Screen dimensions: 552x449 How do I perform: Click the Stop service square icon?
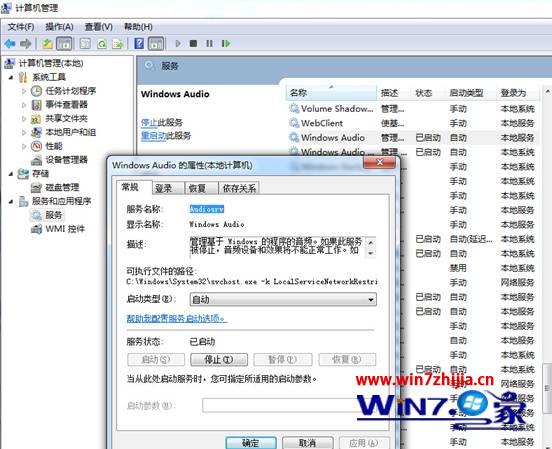click(193, 43)
